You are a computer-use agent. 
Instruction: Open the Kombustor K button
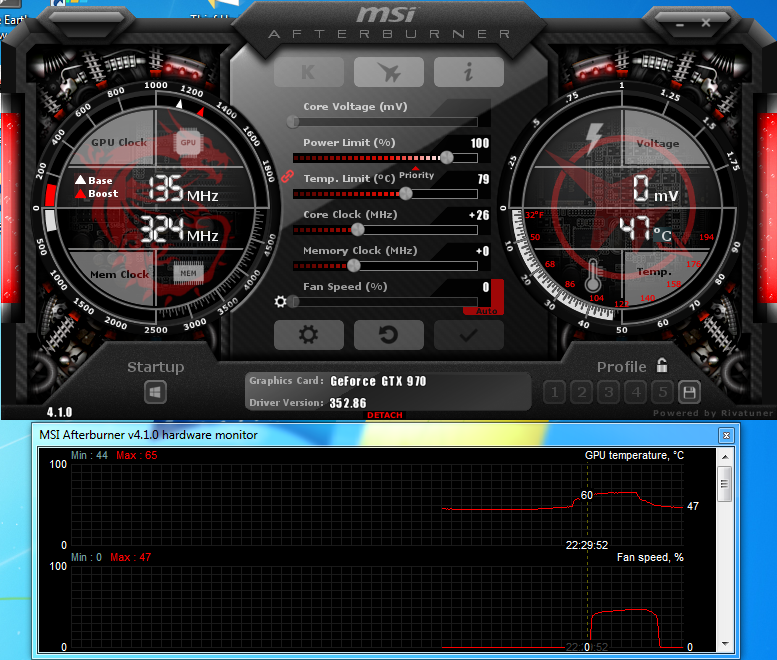[x=309, y=72]
